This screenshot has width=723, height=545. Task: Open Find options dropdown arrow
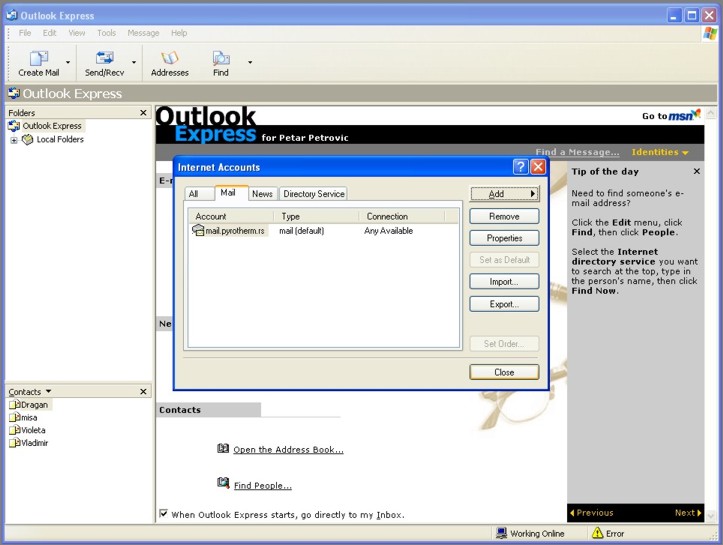250,62
